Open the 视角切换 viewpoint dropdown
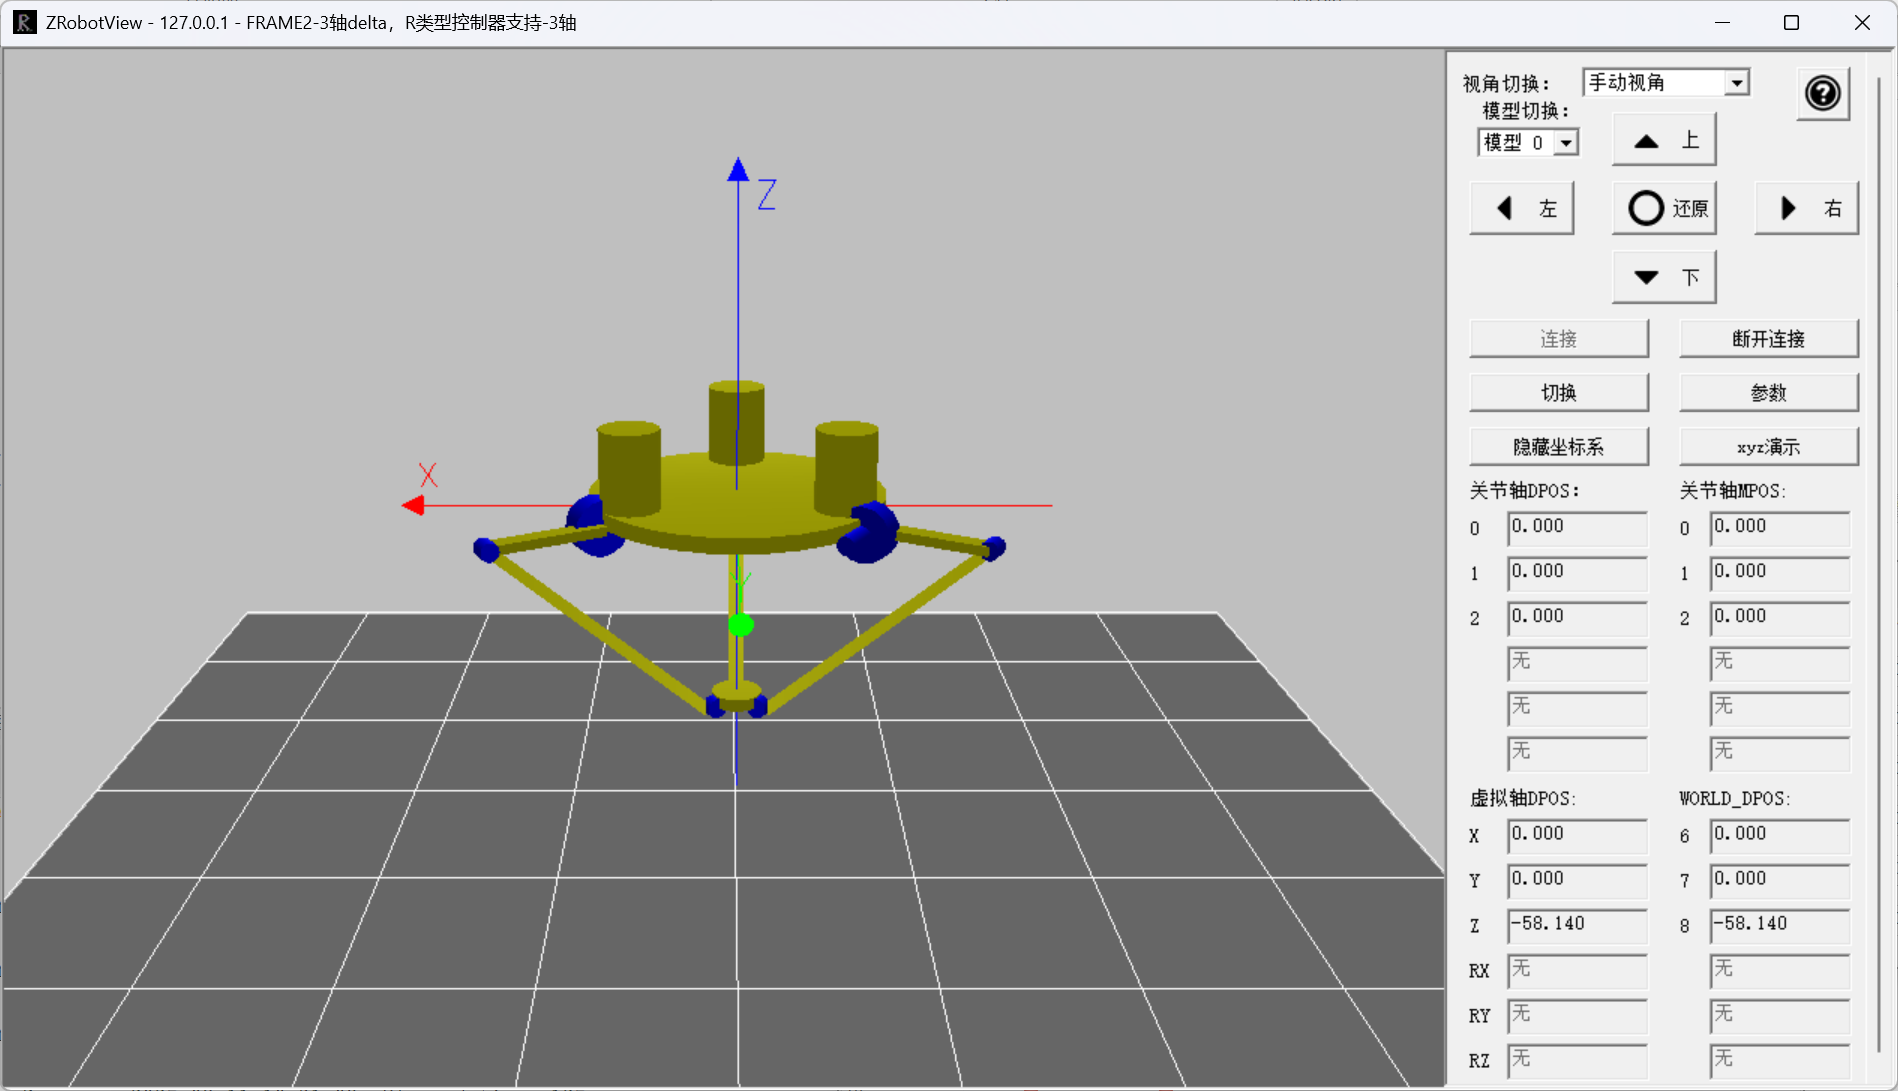 pyautogui.click(x=1665, y=82)
